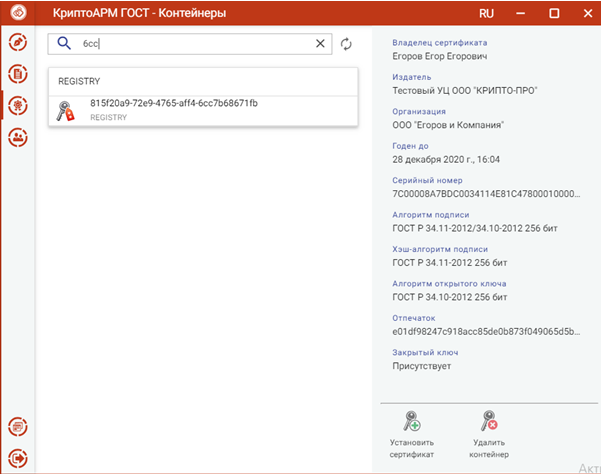This screenshot has height=474, width=601.
Task: Install certificate from the container
Action: [412, 435]
